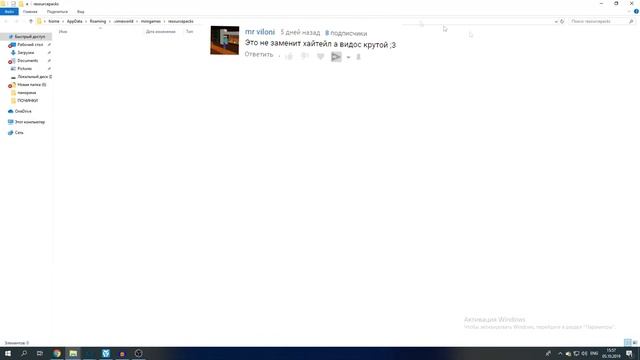Open the Главная ribbon tab

pyautogui.click(x=30, y=12)
